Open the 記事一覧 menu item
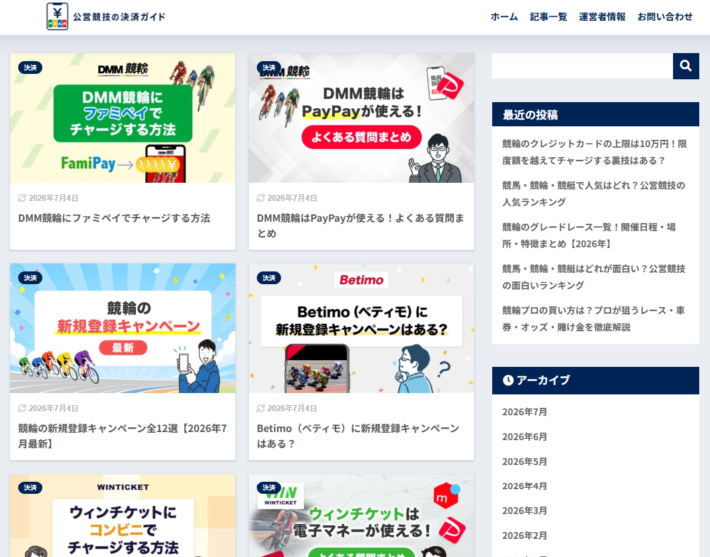Viewport: 710px width, 557px height. pyautogui.click(x=548, y=17)
